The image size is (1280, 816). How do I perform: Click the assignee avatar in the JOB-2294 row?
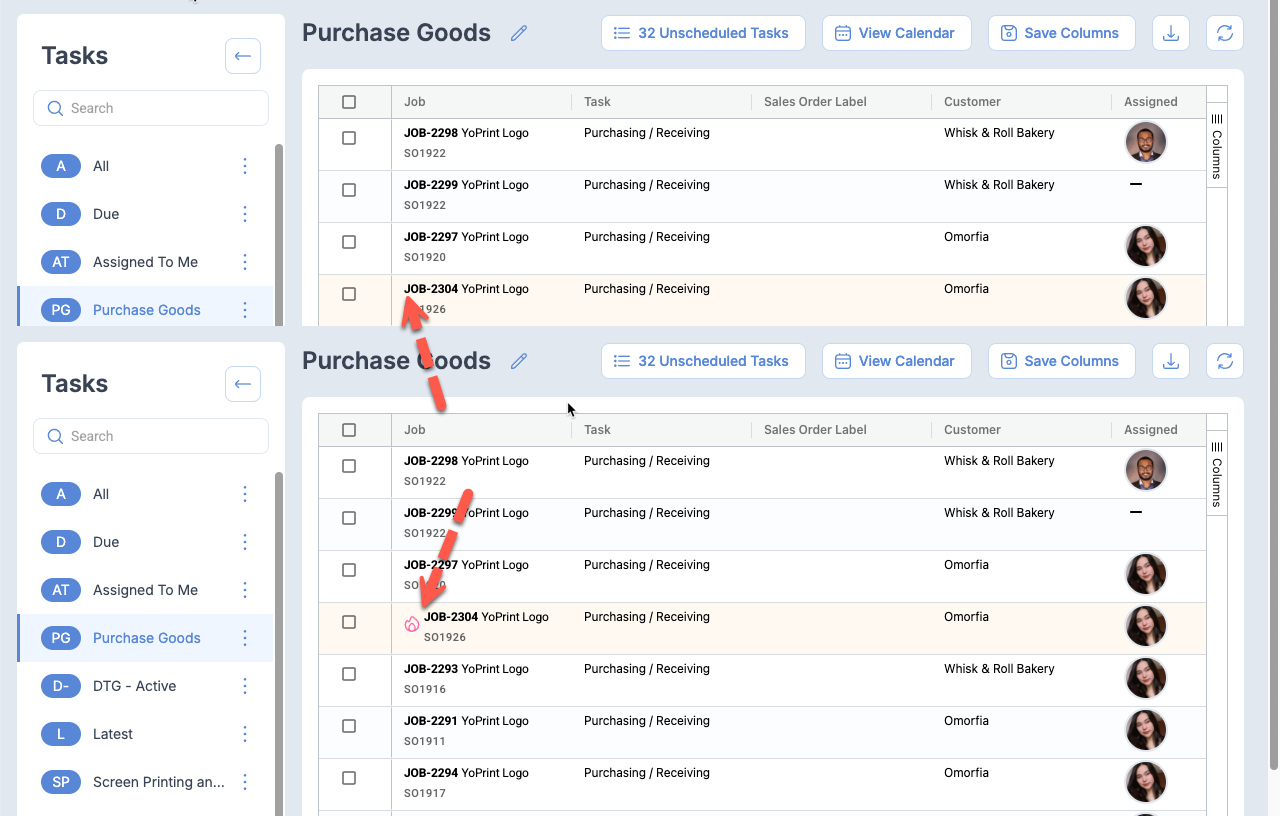pos(1146,782)
